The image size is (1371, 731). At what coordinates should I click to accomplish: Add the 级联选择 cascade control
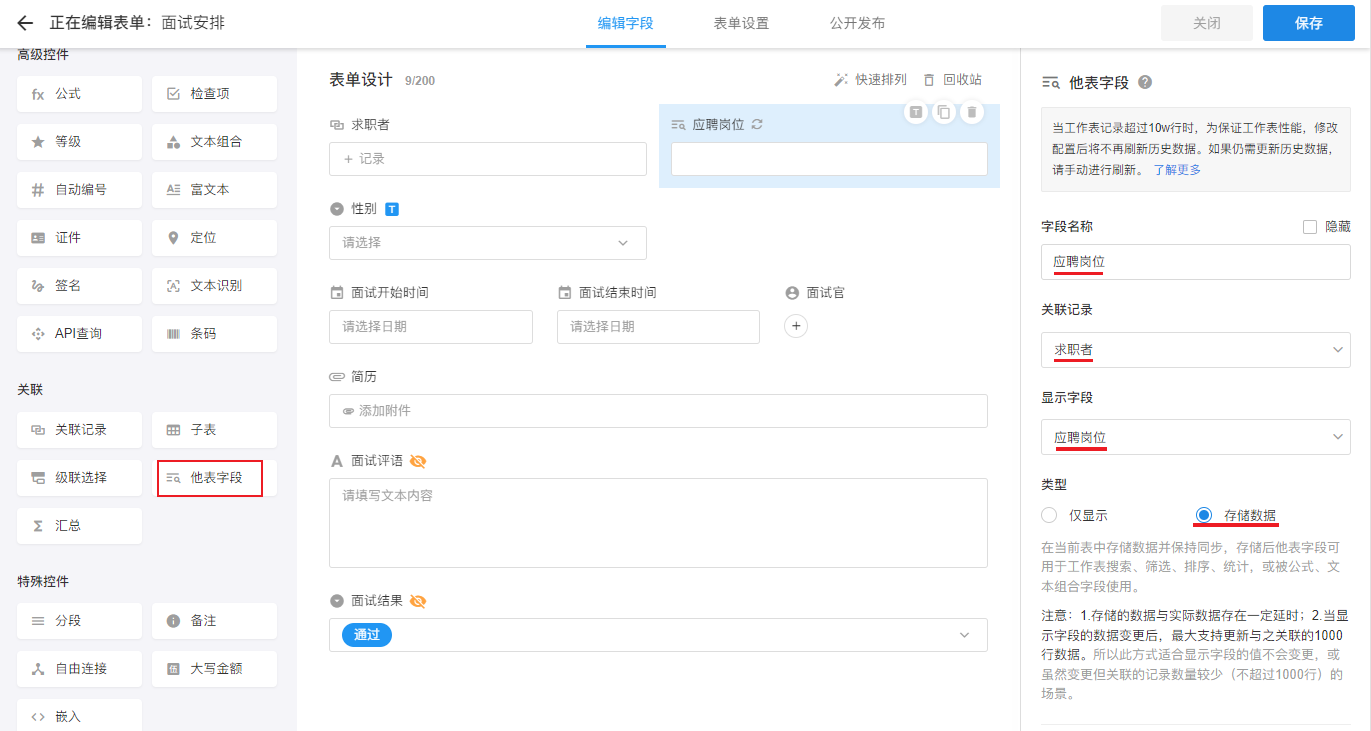[79, 478]
